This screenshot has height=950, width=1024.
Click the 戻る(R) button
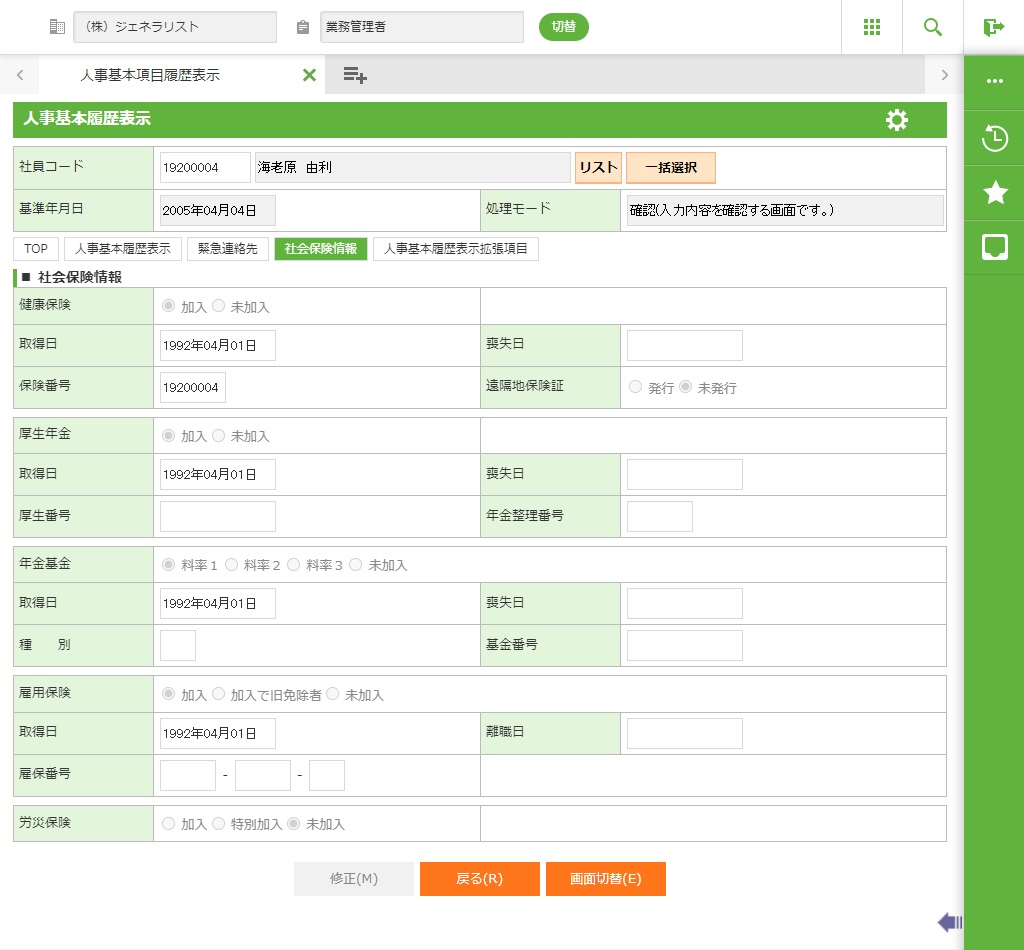click(x=479, y=879)
